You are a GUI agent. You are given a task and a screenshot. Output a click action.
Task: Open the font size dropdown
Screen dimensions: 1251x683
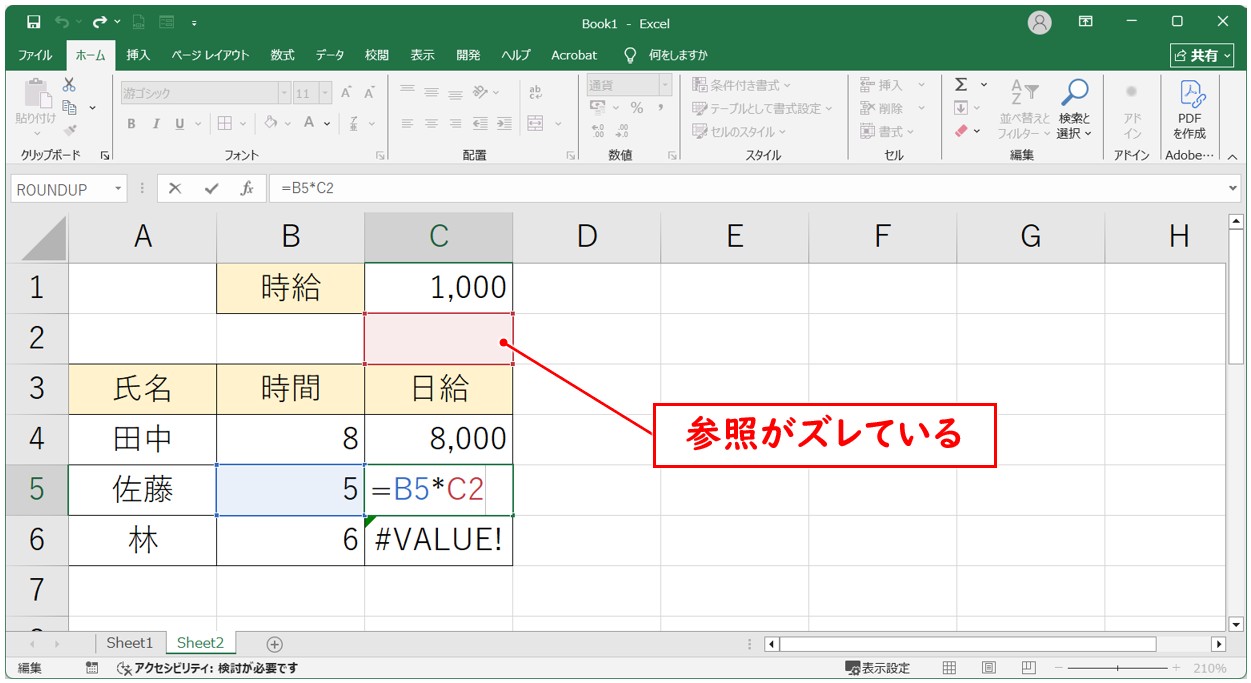coord(326,92)
